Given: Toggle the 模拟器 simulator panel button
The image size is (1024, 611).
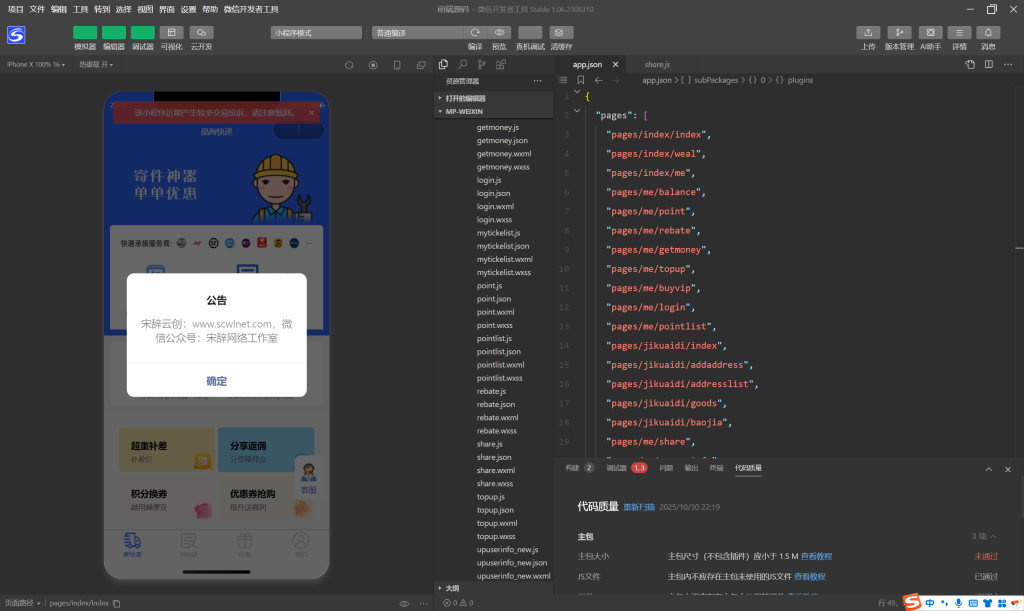Looking at the screenshot, I should tap(85, 33).
